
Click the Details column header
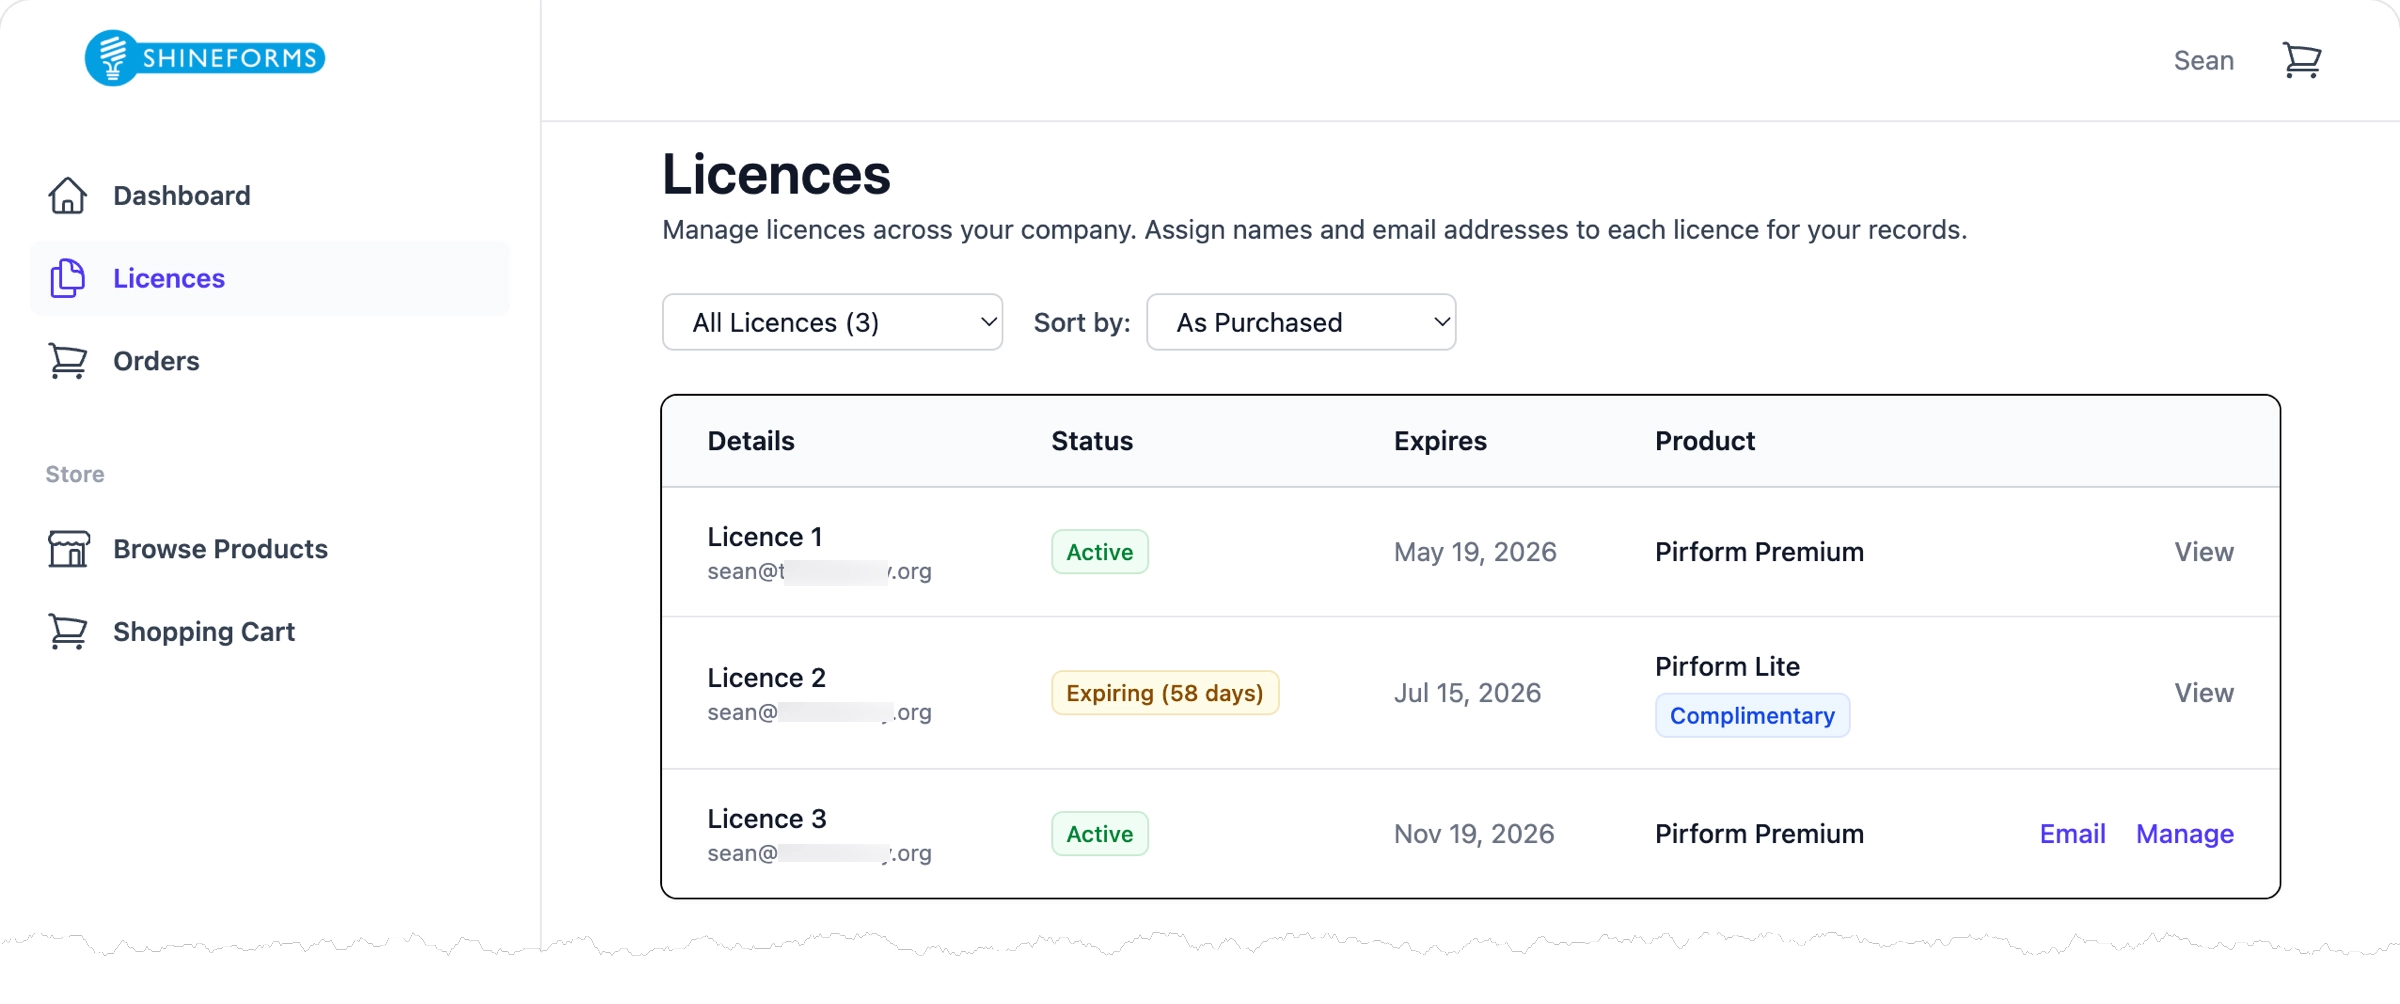751,441
